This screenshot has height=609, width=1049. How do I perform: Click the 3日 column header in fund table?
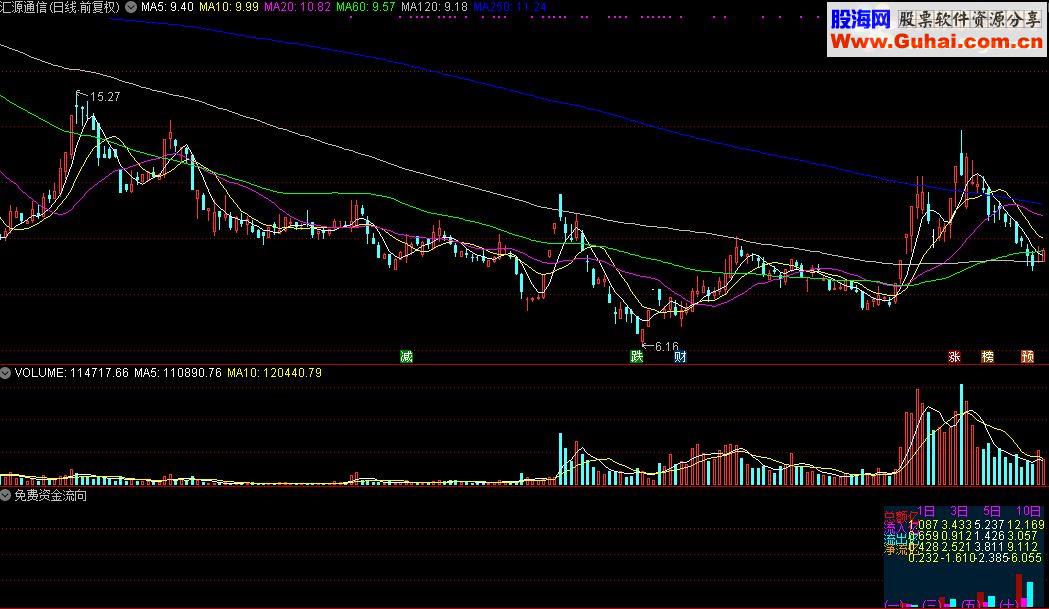pyautogui.click(x=959, y=512)
